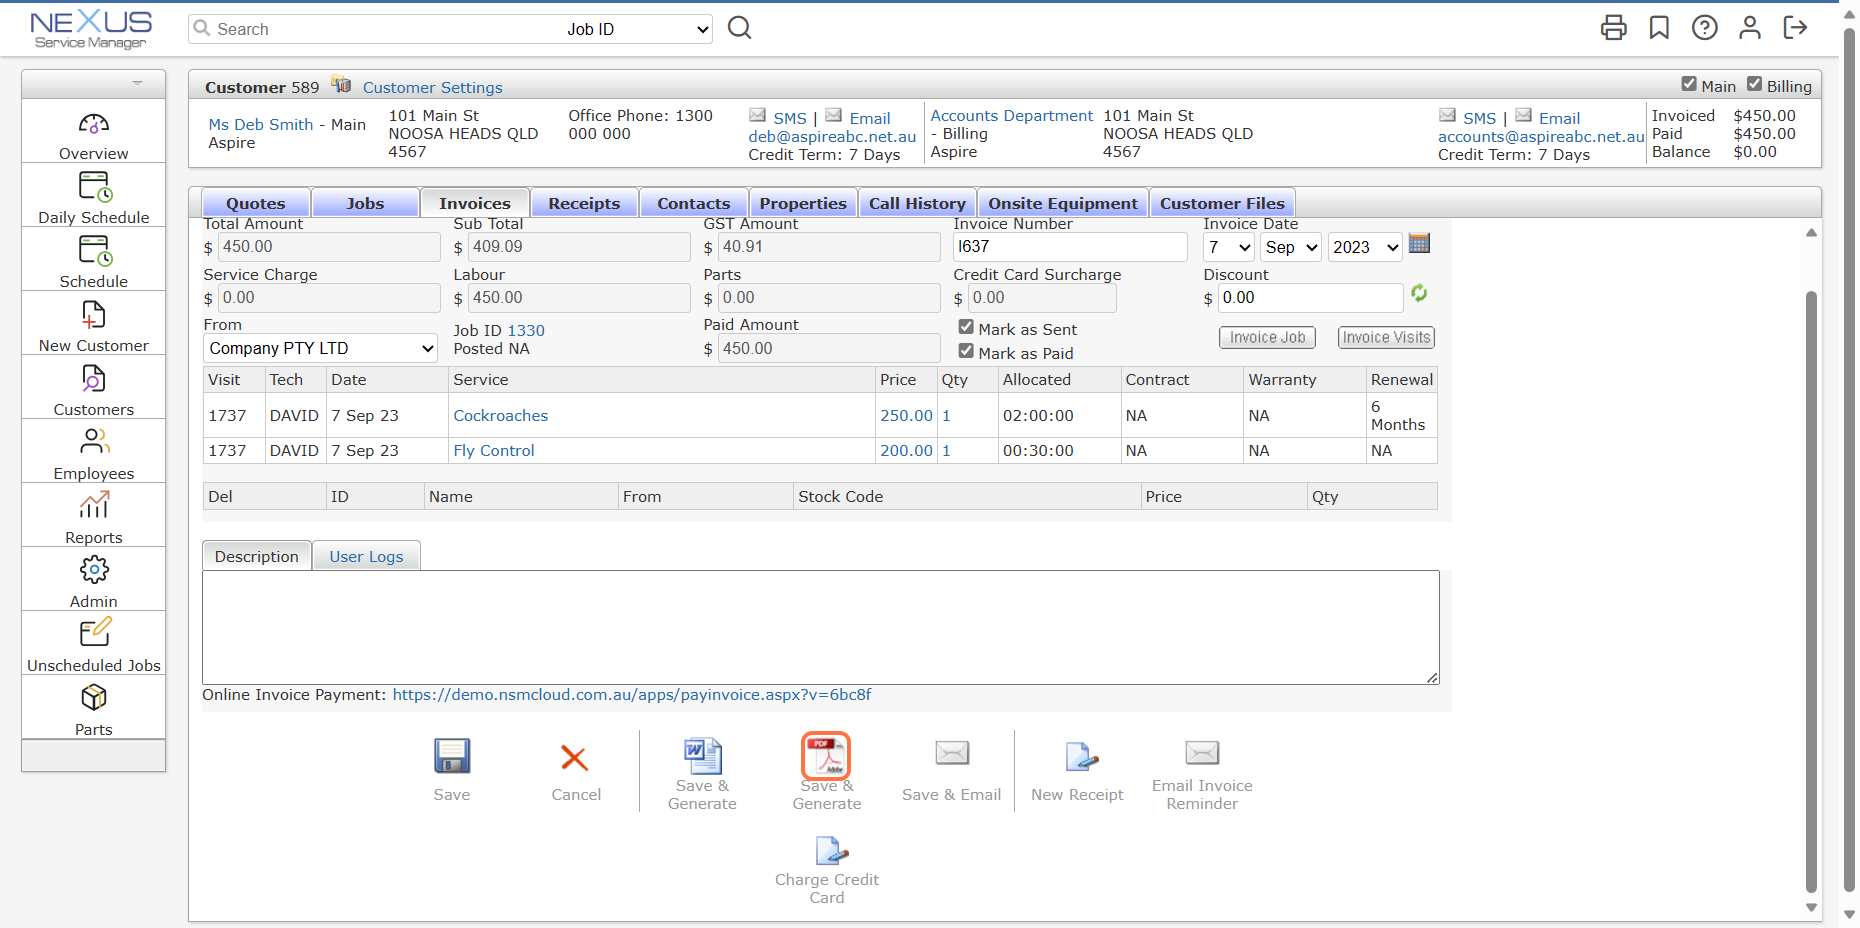Viewport: 1860px width, 928px height.
Task: Click the help question mark icon
Action: [x=1705, y=28]
